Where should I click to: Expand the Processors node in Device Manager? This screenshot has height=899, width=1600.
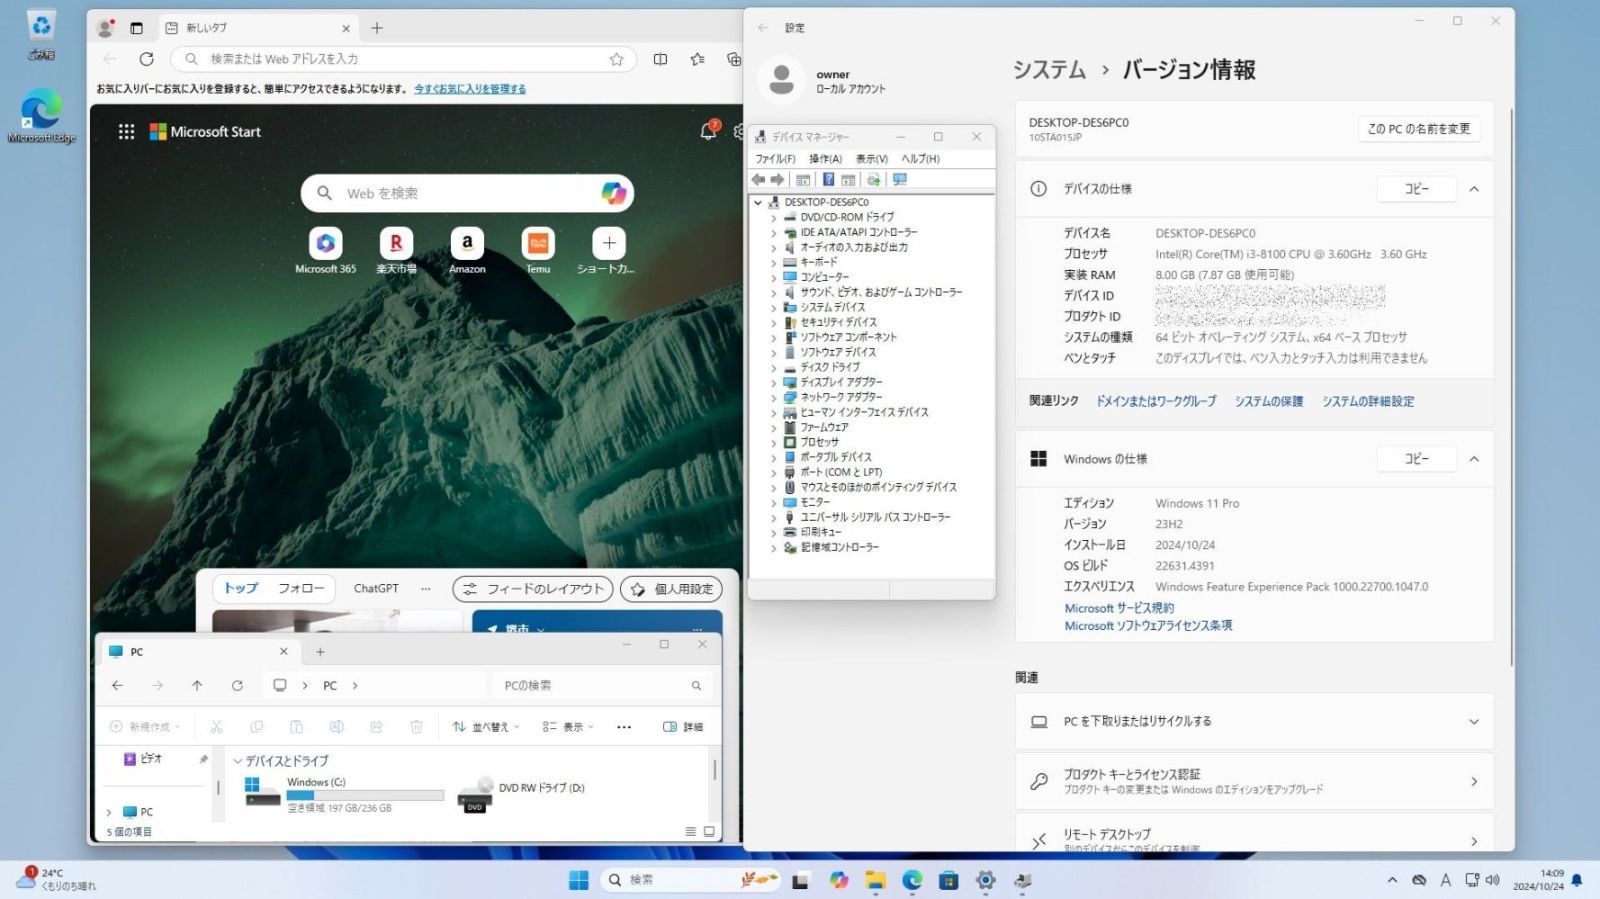pyautogui.click(x=773, y=442)
